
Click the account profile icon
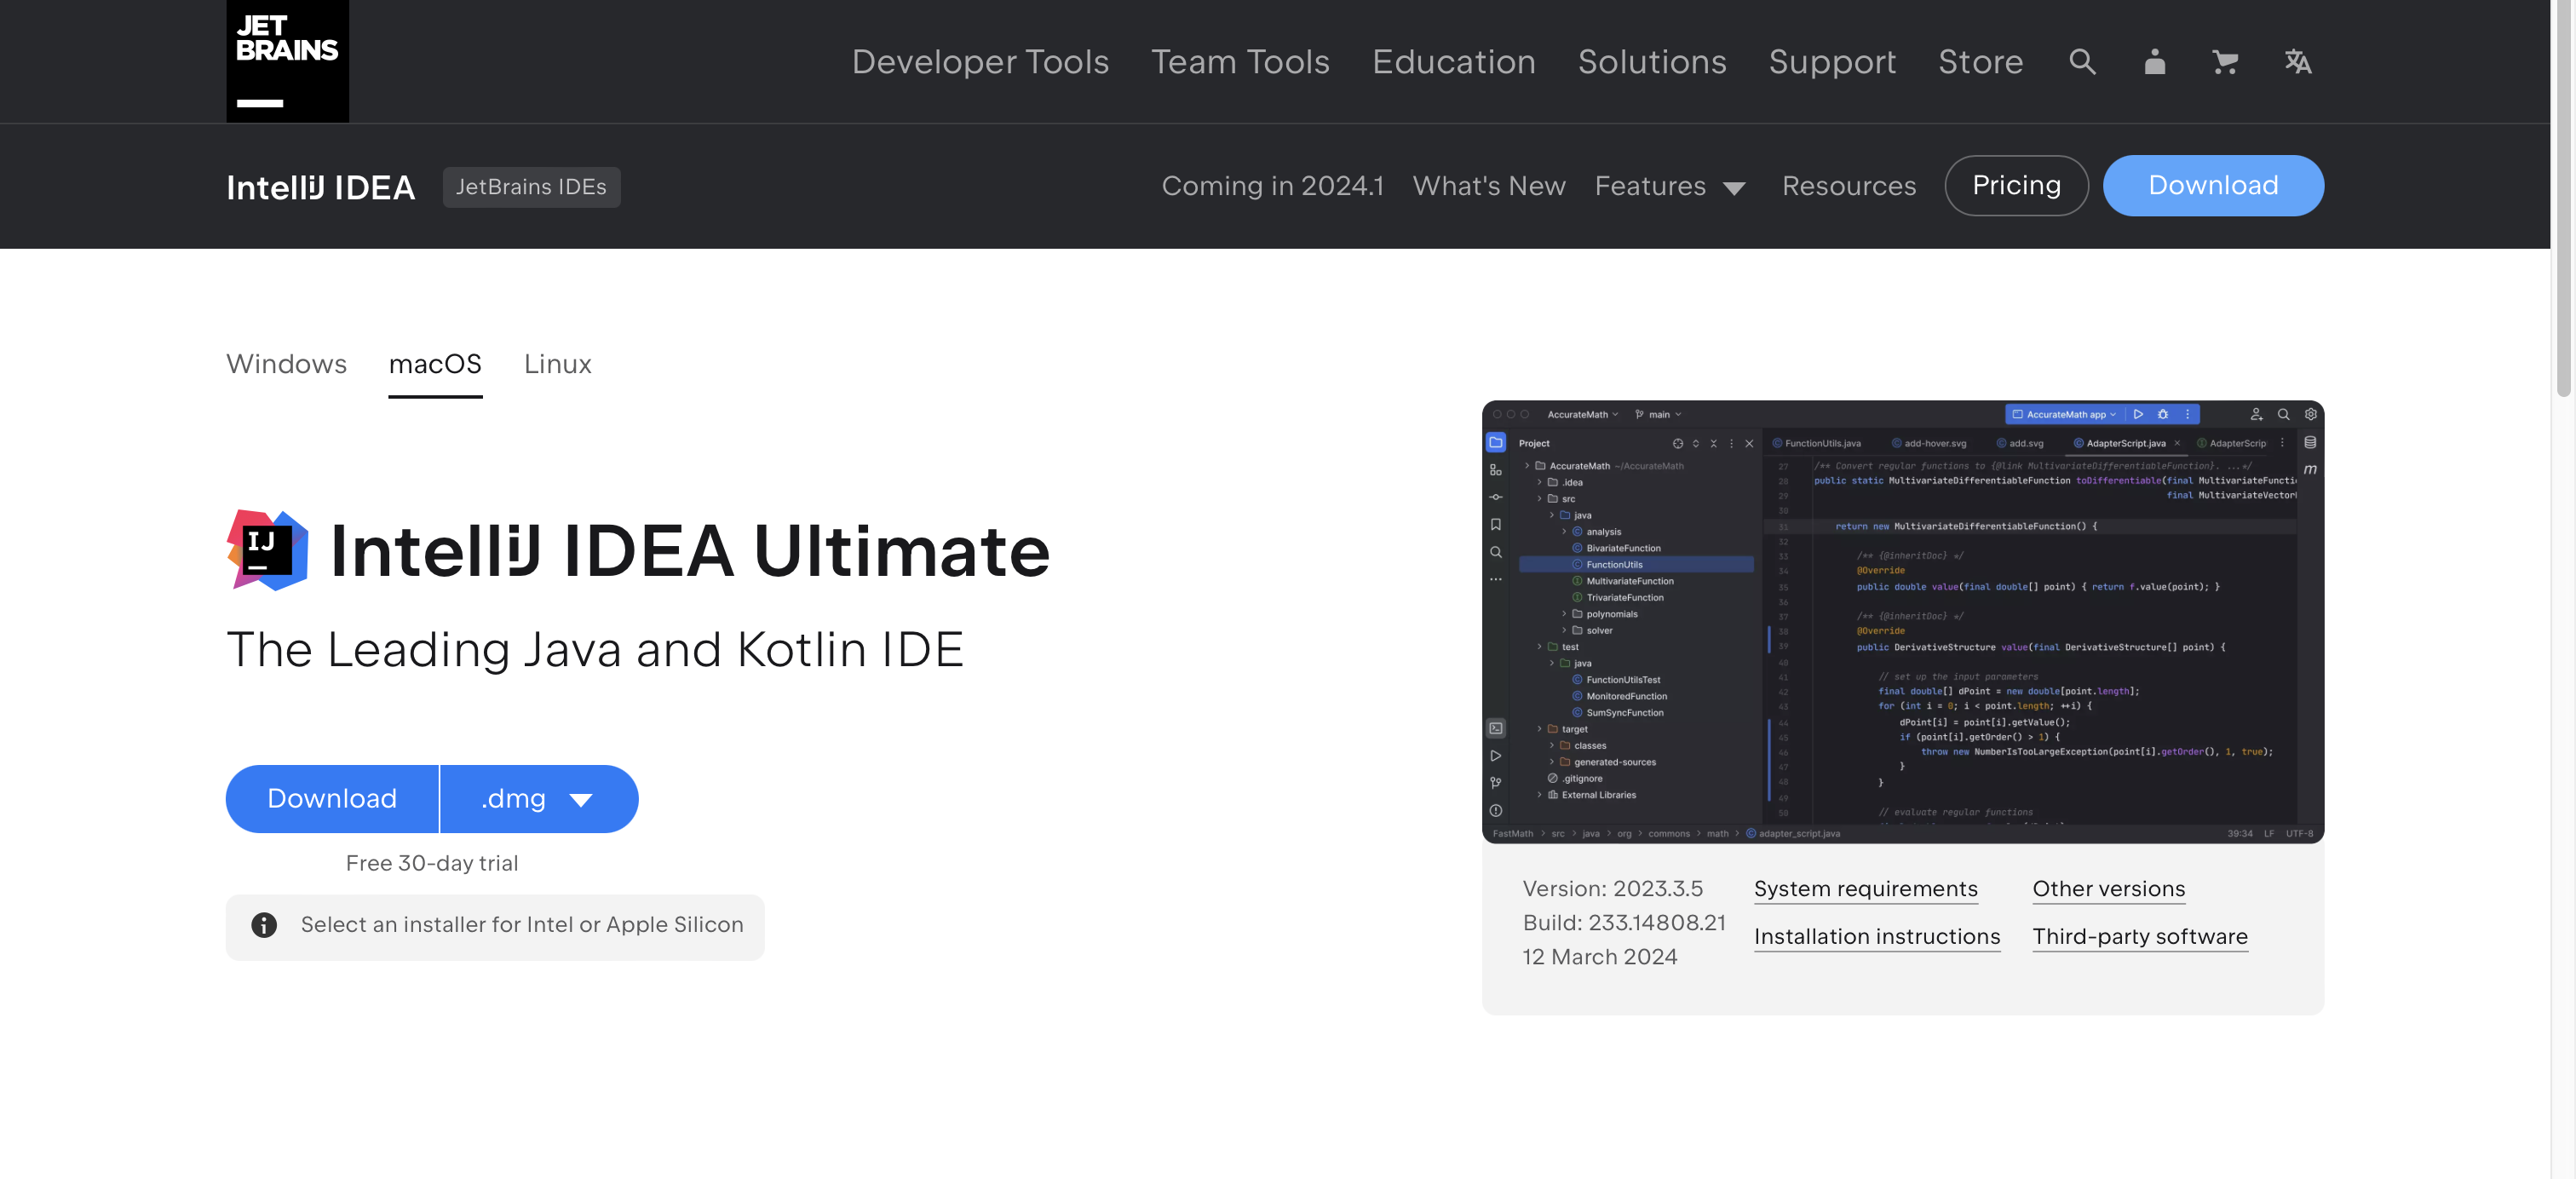click(x=2154, y=62)
